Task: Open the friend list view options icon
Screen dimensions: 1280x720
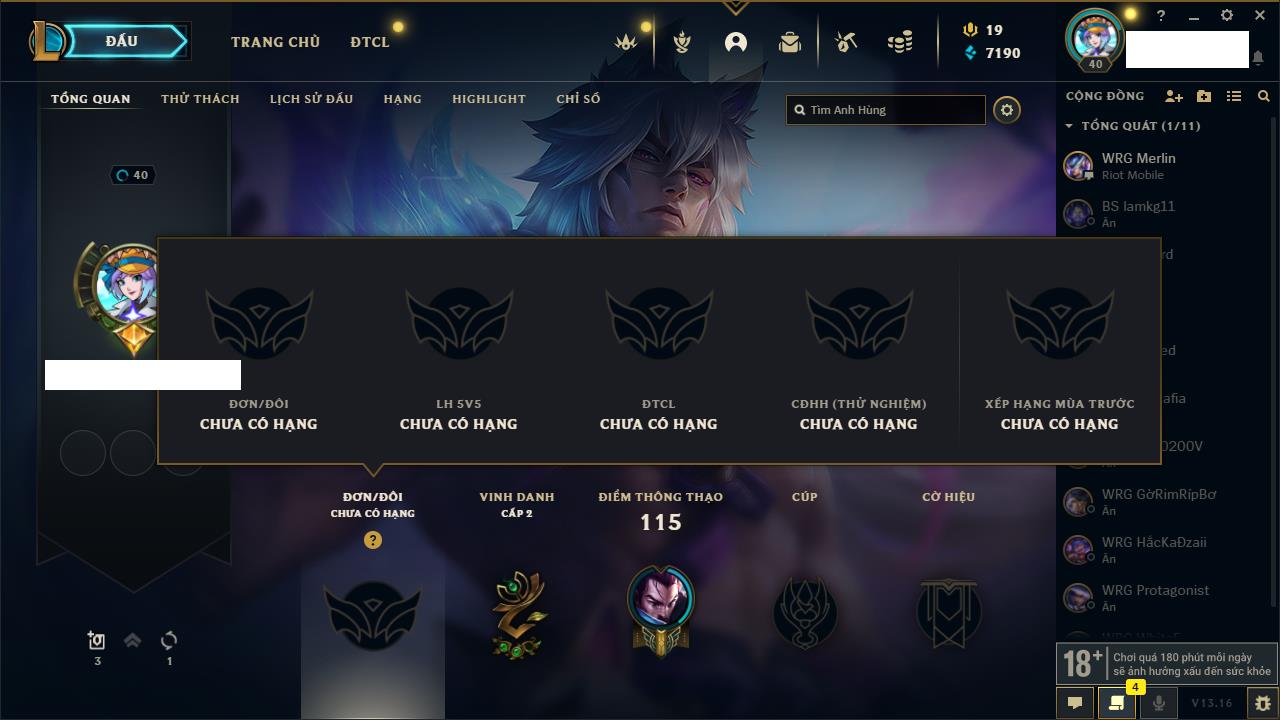Action: (1234, 96)
